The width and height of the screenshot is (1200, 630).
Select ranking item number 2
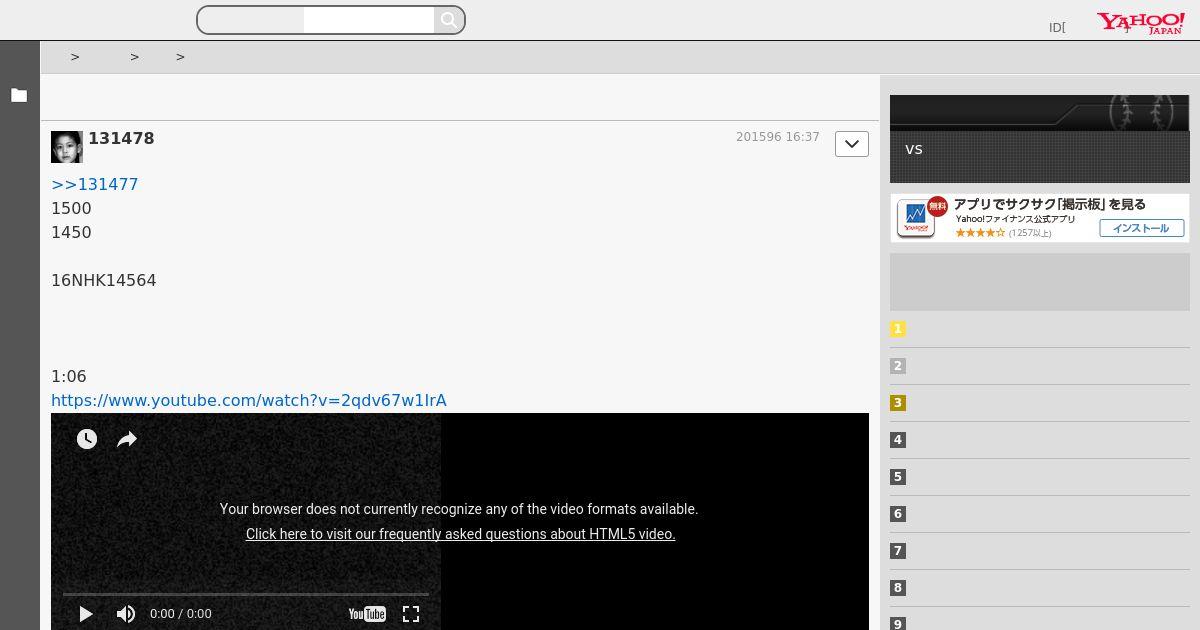898,366
